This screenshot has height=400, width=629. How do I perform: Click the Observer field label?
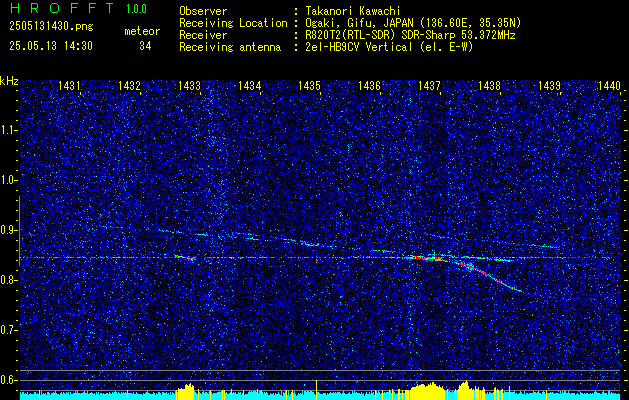pos(203,11)
